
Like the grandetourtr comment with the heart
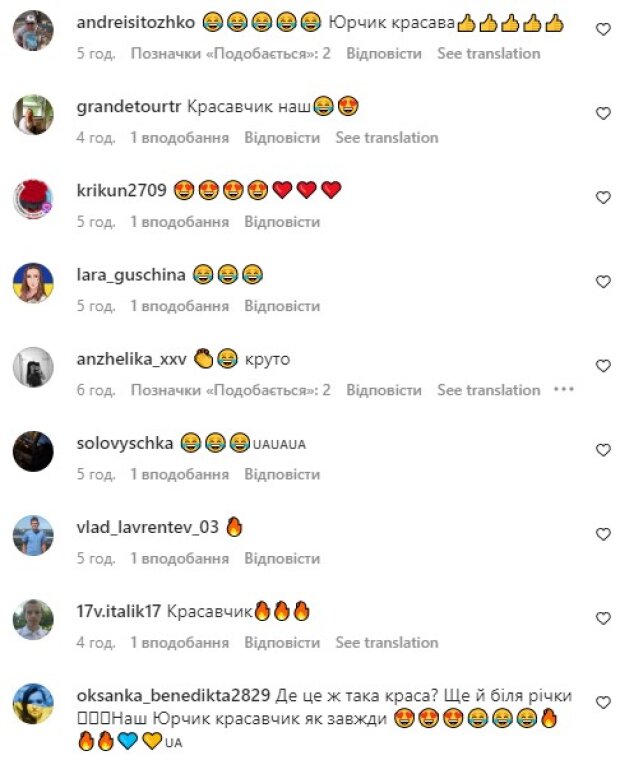(x=603, y=113)
